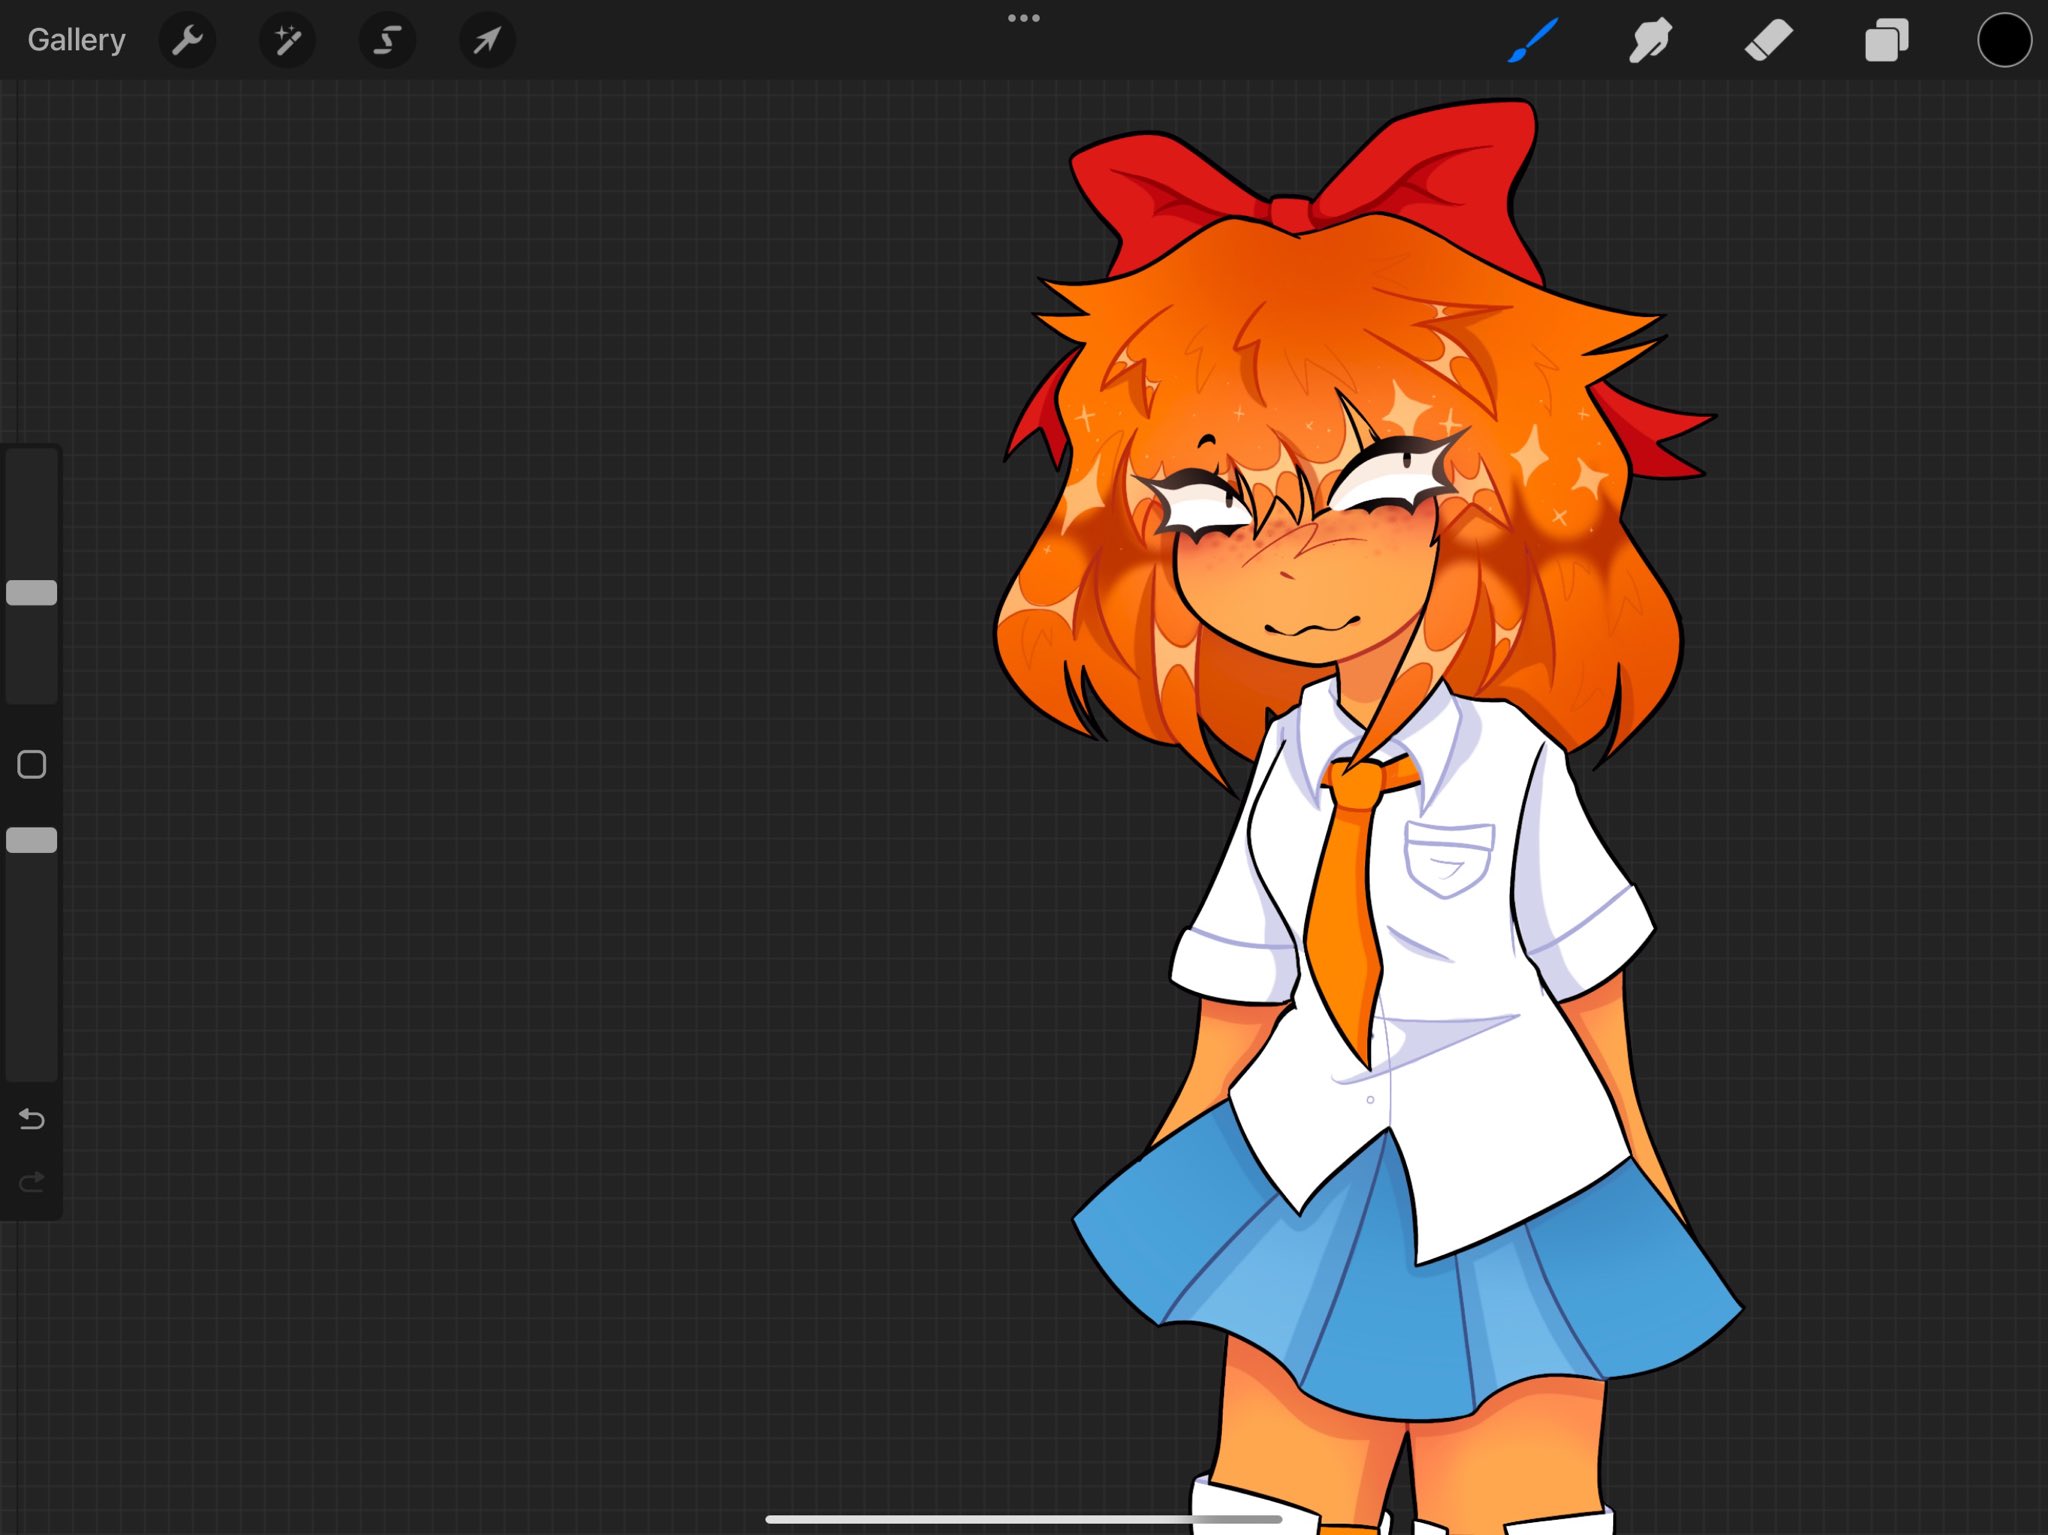Undo the last stroke using sidebar arrow
Image resolution: width=2048 pixels, height=1535 pixels.
click(x=32, y=1118)
